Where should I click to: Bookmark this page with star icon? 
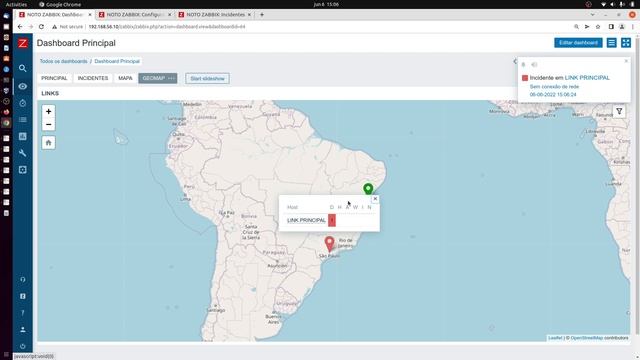point(598,27)
